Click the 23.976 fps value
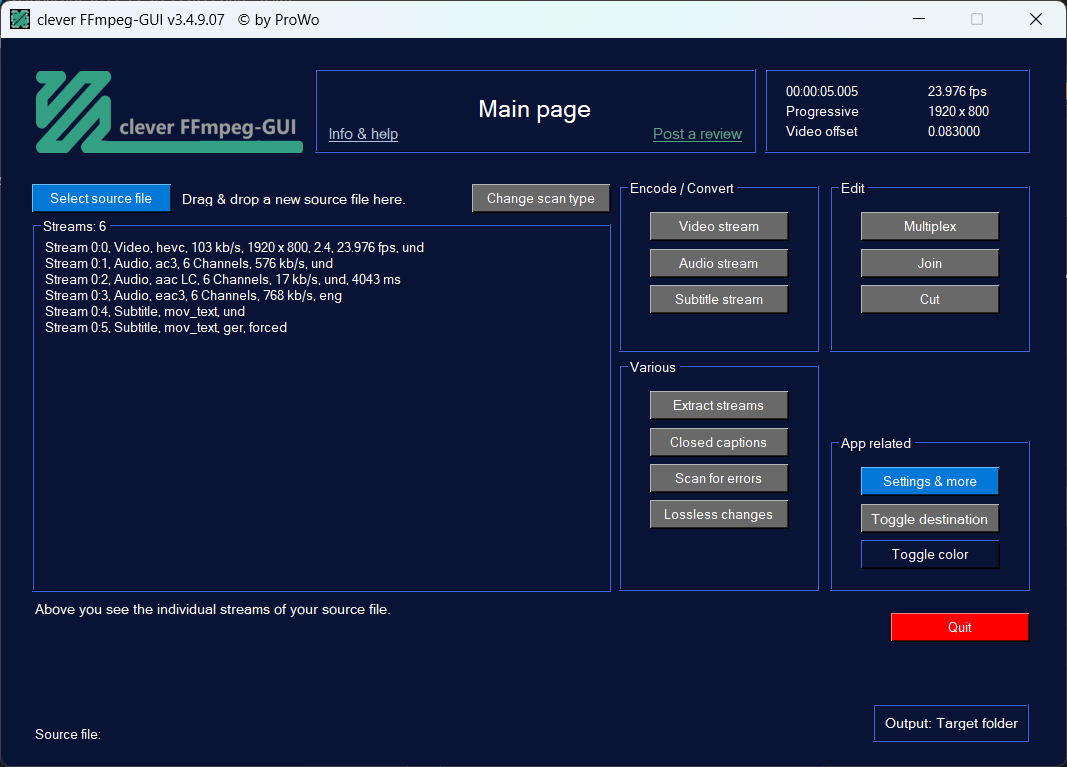Image resolution: width=1067 pixels, height=767 pixels. coord(957,91)
